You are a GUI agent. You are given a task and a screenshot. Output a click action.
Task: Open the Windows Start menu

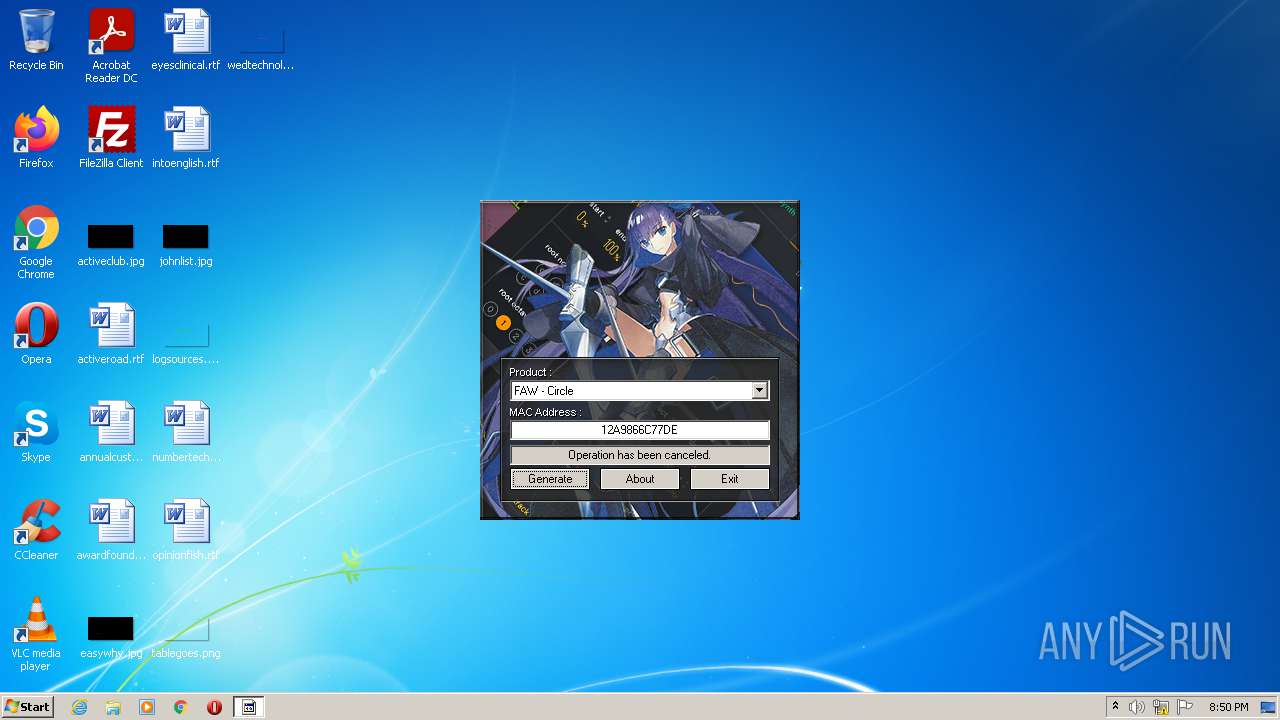27,707
